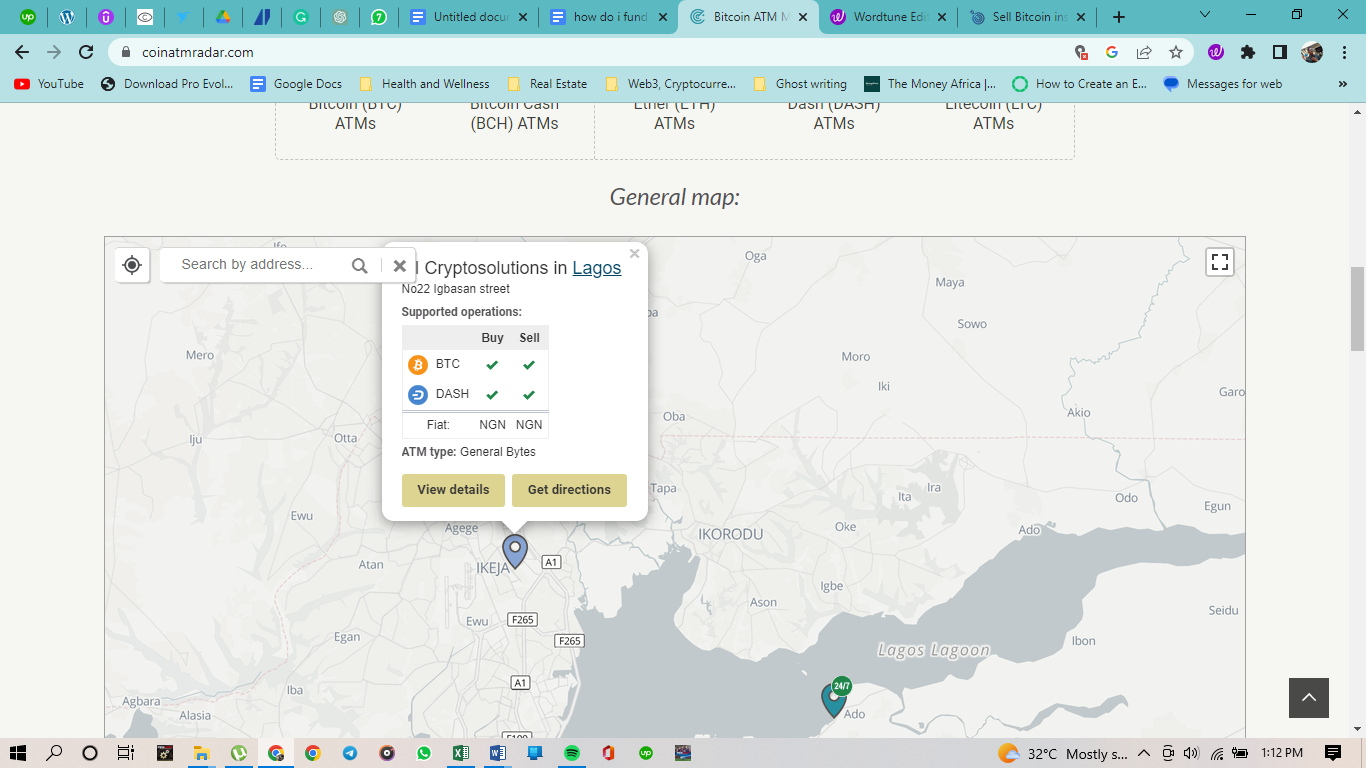Open Task View on the taskbar

point(126,753)
